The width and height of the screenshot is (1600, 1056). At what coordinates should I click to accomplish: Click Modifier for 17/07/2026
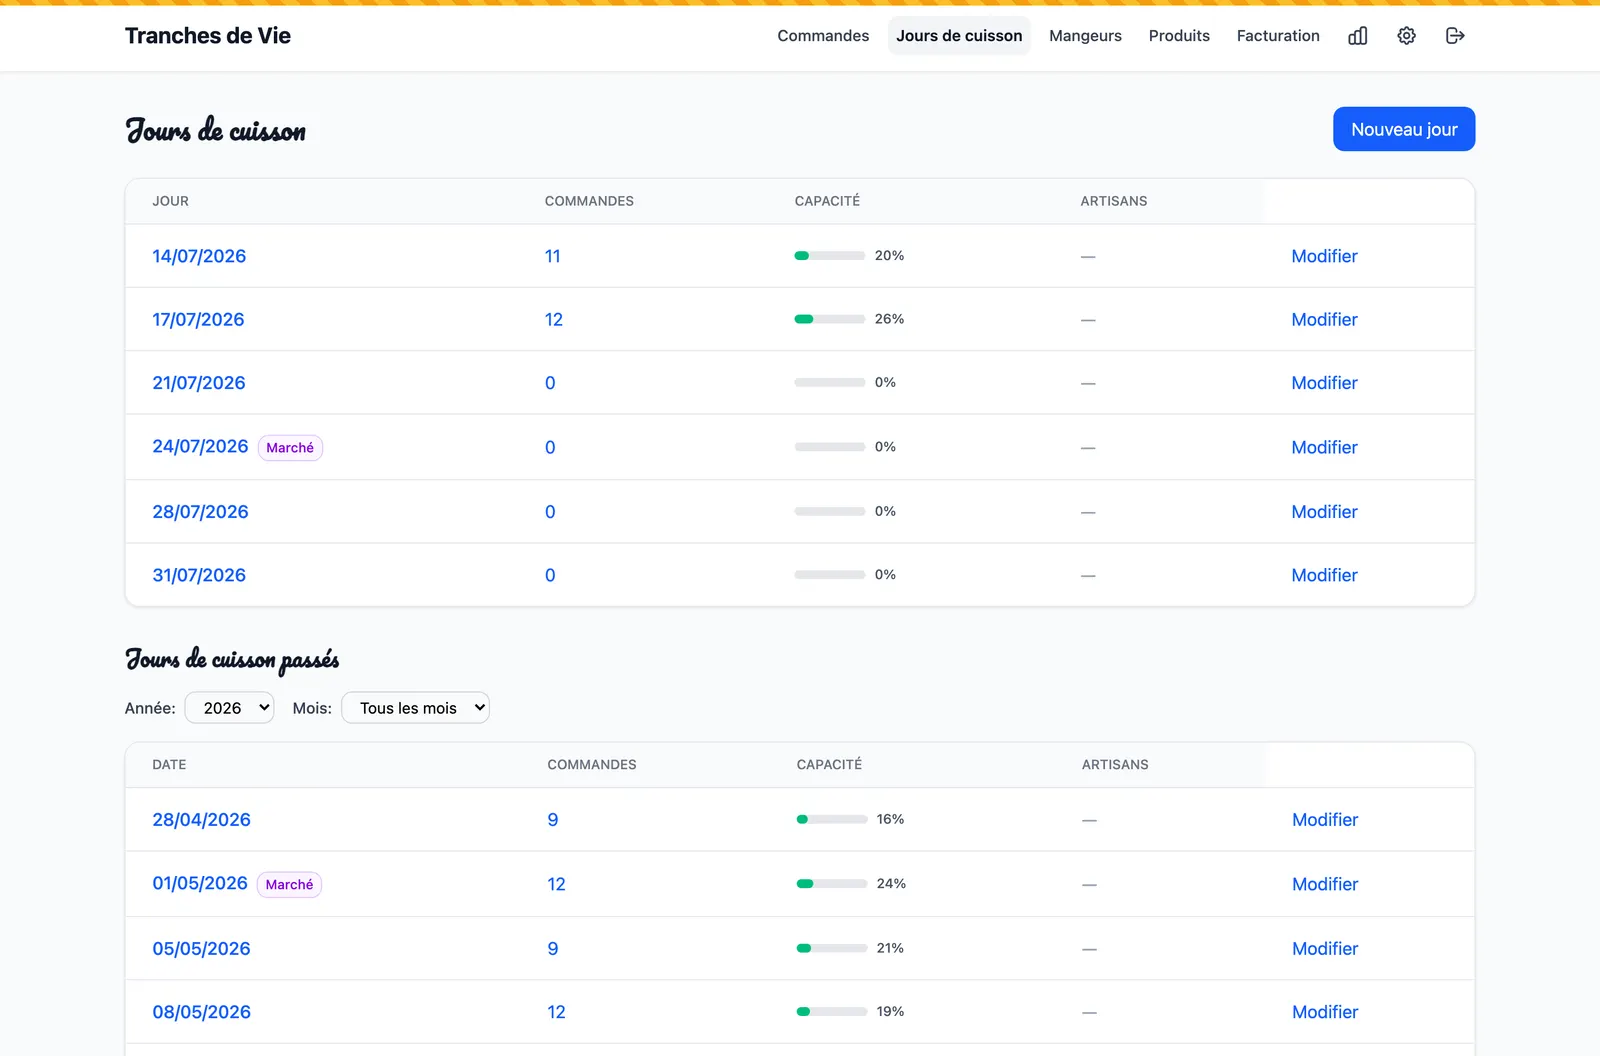tap(1324, 319)
